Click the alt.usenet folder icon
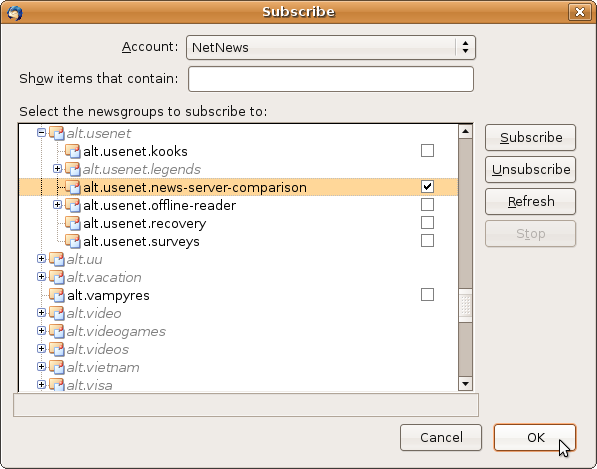This screenshot has height=469, width=597. tap(57, 133)
